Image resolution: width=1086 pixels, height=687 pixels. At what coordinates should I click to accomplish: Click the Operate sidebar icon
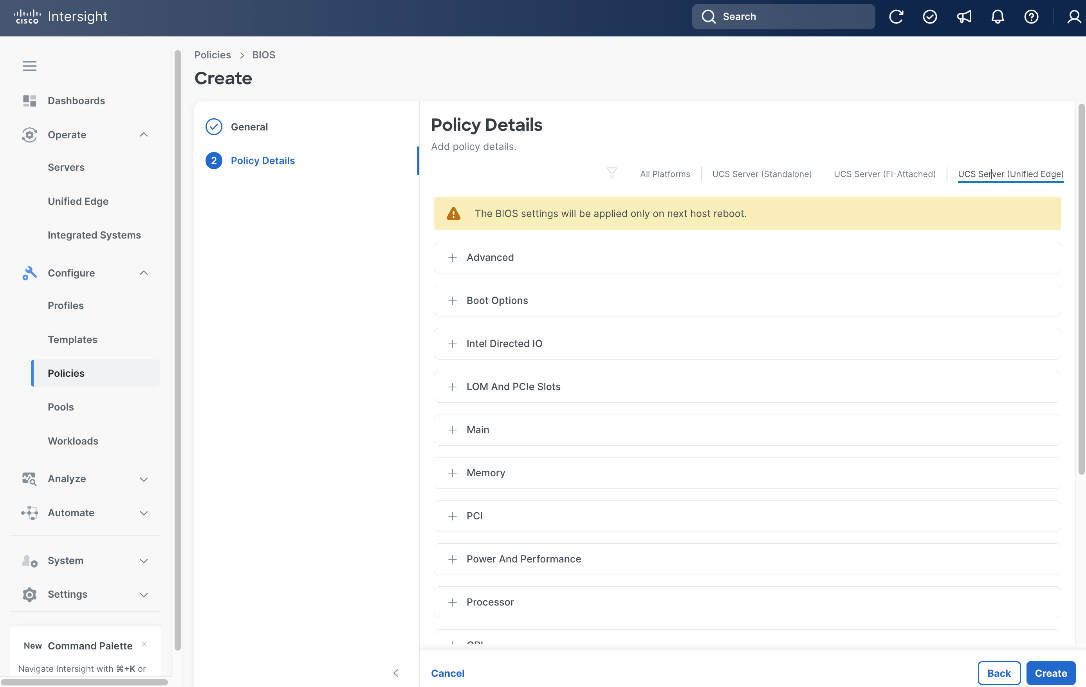29,134
